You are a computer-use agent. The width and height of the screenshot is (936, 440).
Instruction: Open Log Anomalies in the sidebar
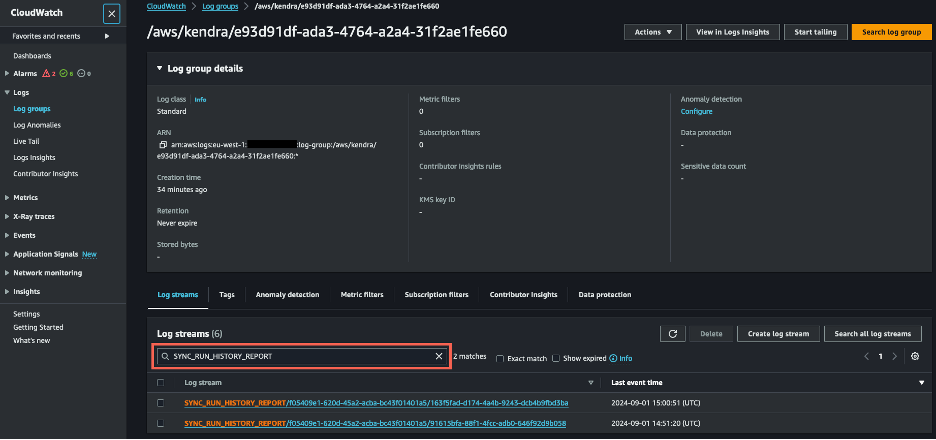(37, 125)
